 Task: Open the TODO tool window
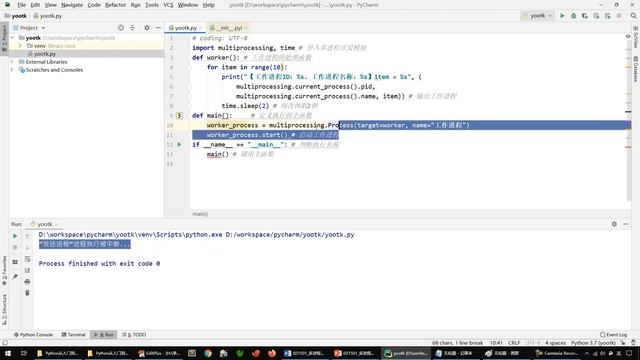pos(134,335)
